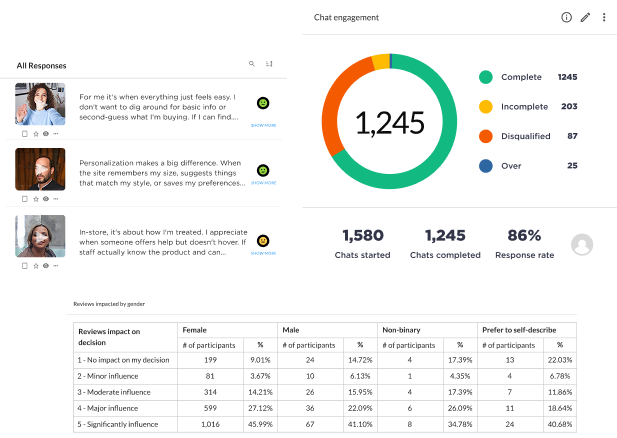Select the Incomplete legend label
This screenshot has height=438, width=617.
[x=525, y=107]
